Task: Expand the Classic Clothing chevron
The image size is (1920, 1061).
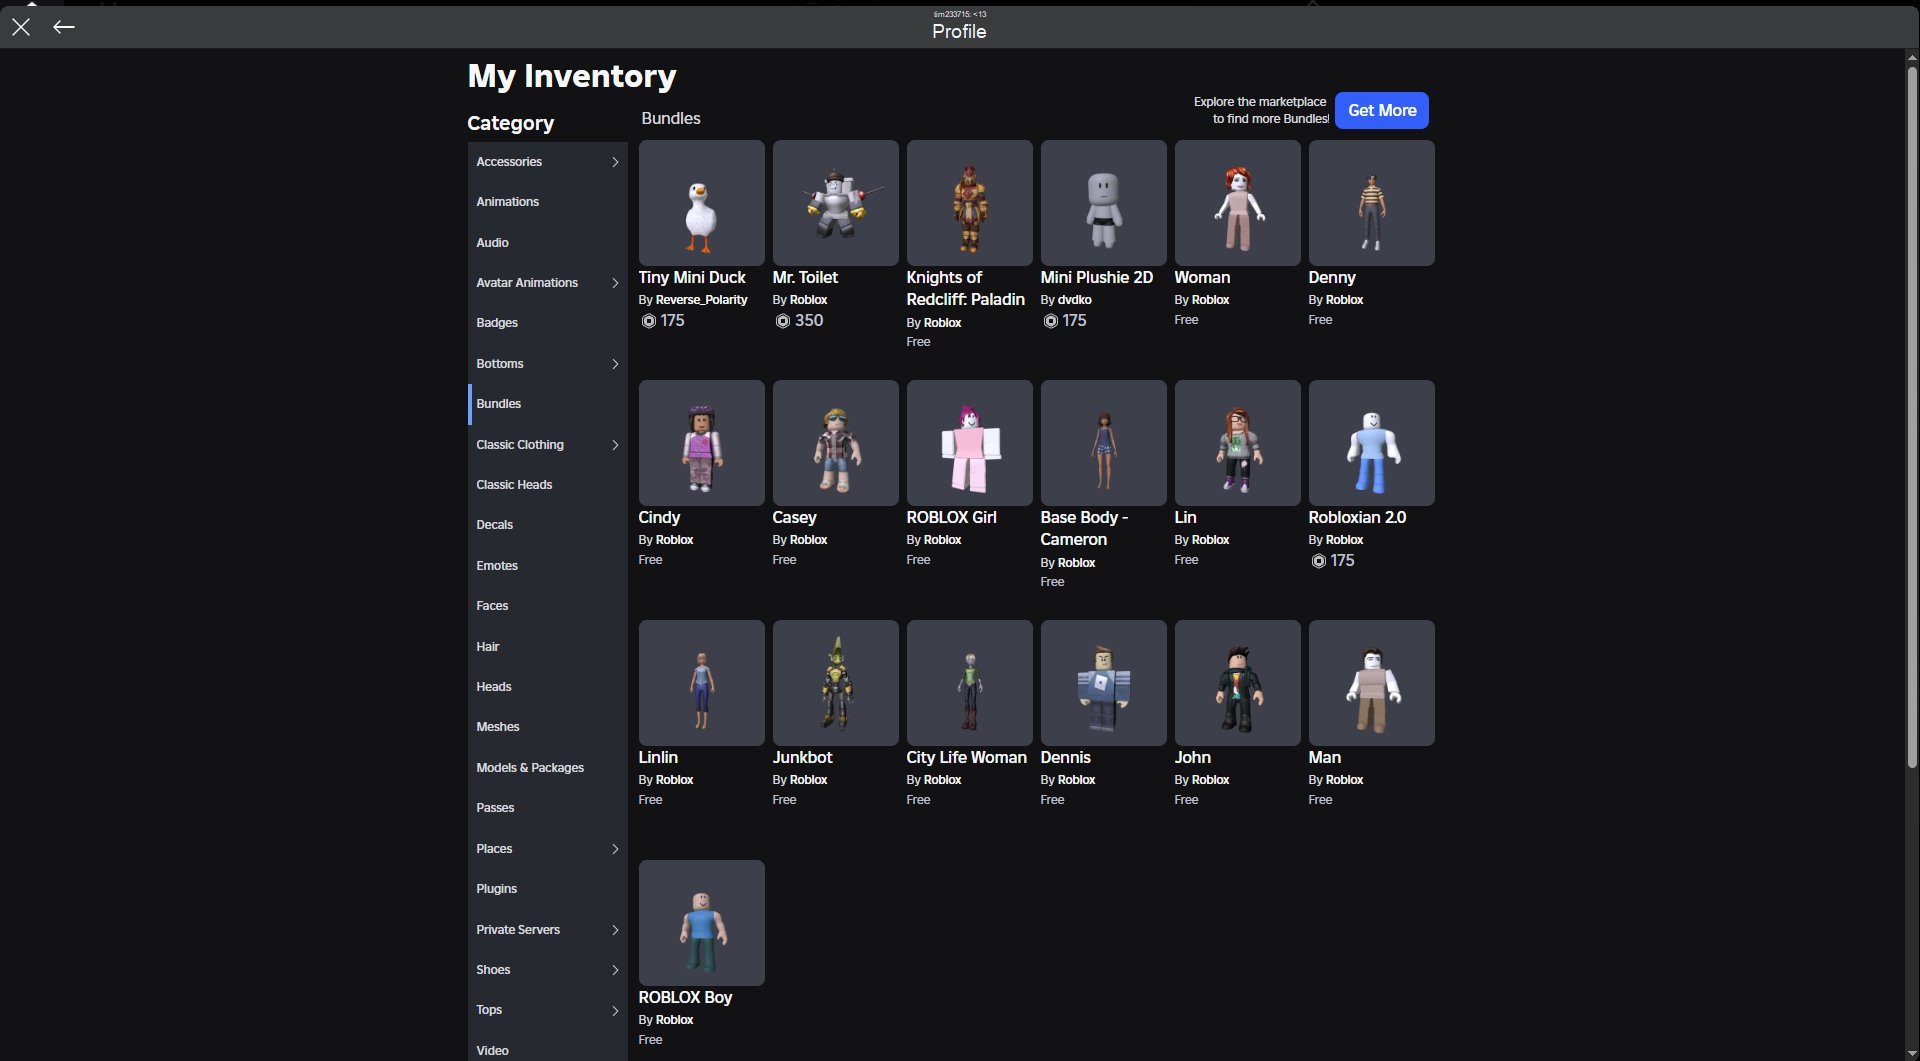Action: [x=615, y=445]
